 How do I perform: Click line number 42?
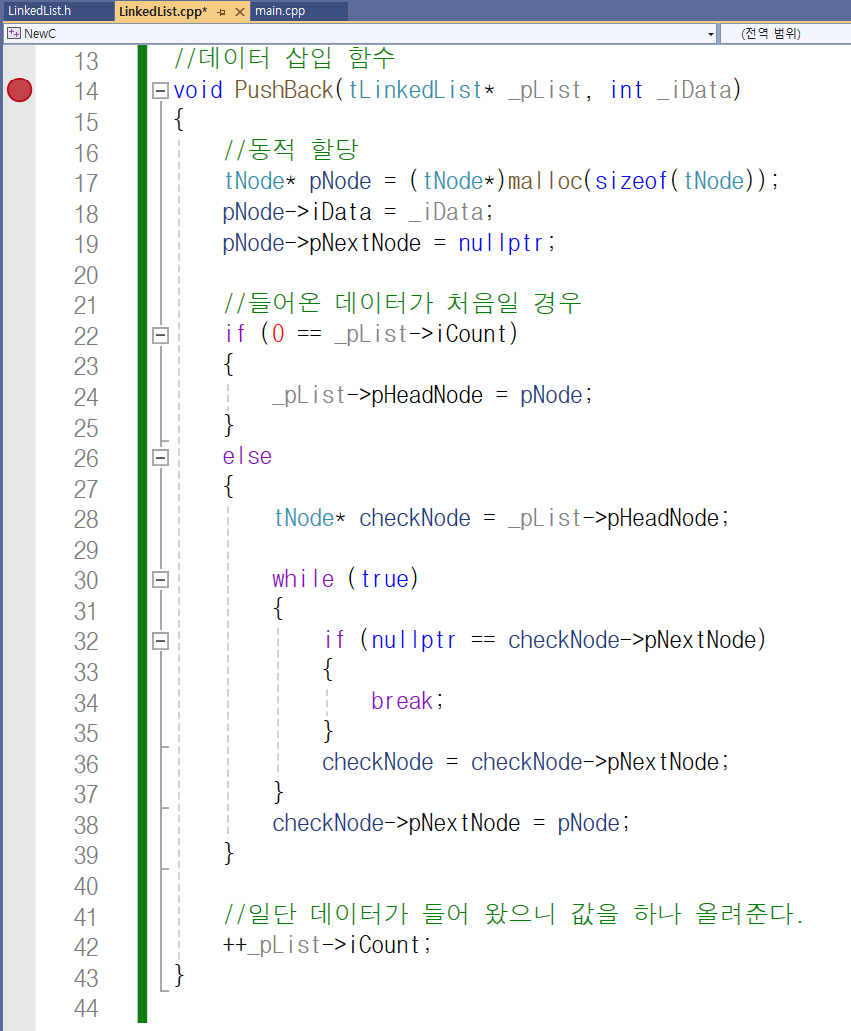pyautogui.click(x=86, y=947)
